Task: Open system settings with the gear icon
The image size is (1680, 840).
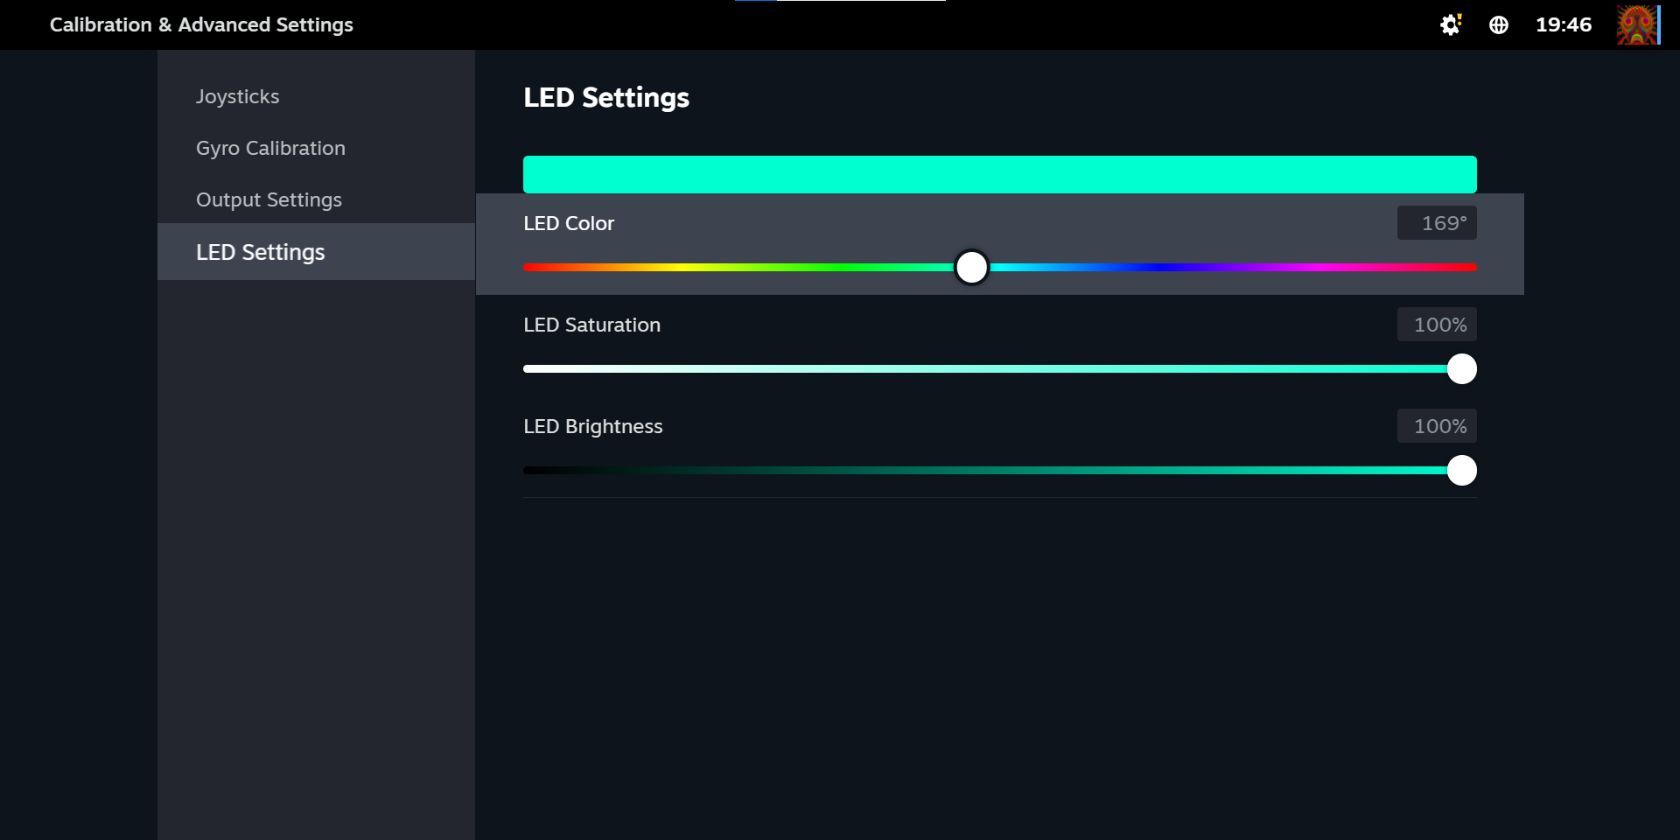Action: (x=1447, y=25)
